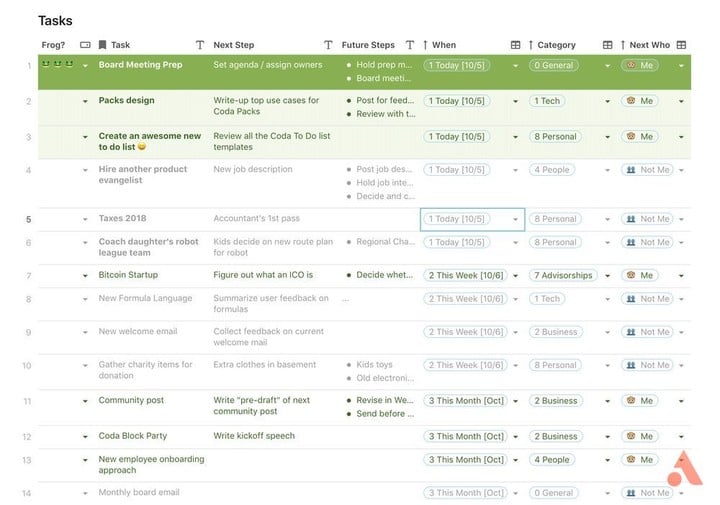This screenshot has height=505, width=720.
Task: Click the Next Step column header
Action: tap(234, 45)
